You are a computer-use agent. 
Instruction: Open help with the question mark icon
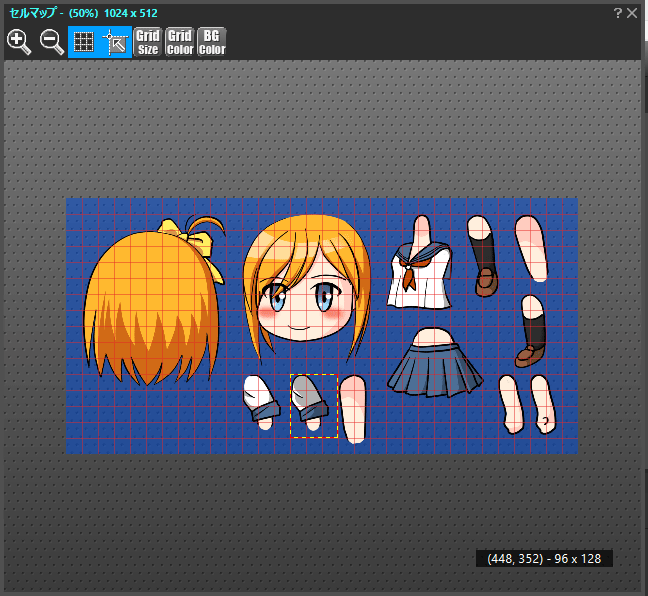click(617, 13)
